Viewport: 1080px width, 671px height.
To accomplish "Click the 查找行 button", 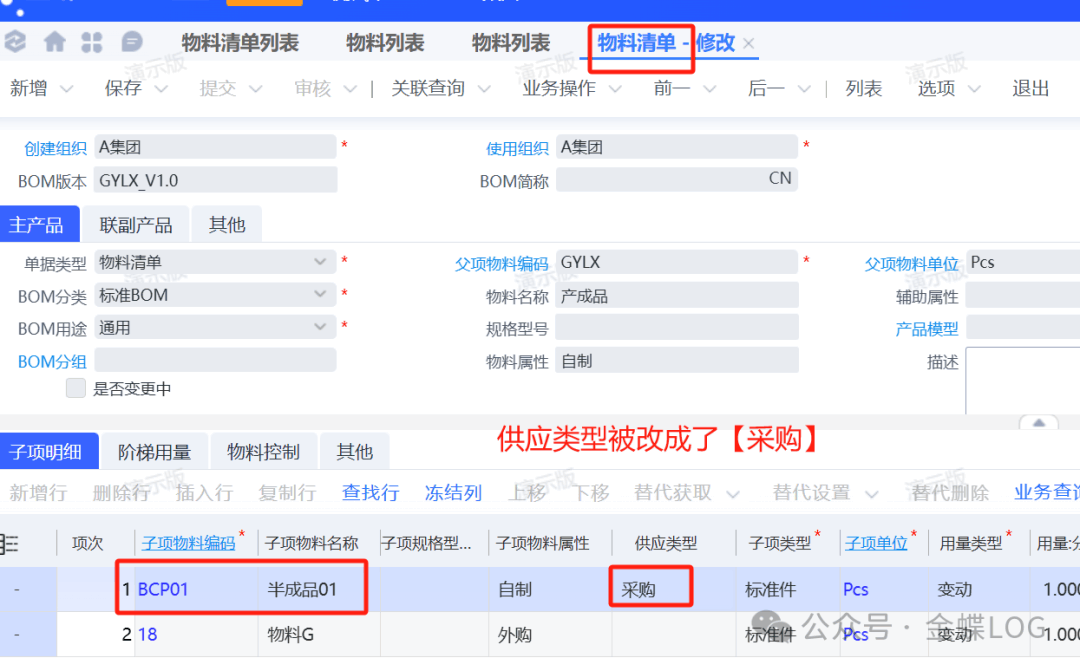I will tap(370, 493).
